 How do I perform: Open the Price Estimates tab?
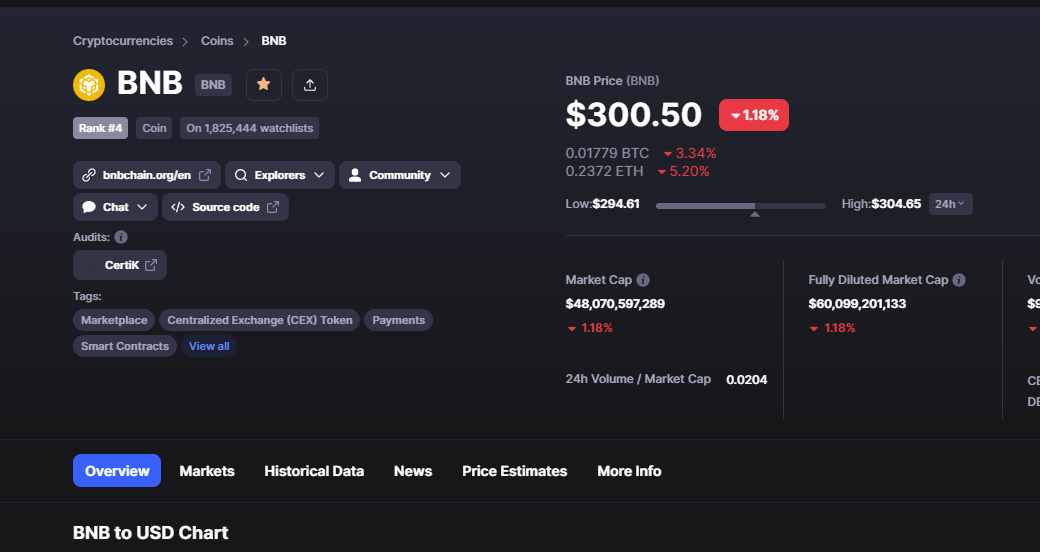pos(515,471)
